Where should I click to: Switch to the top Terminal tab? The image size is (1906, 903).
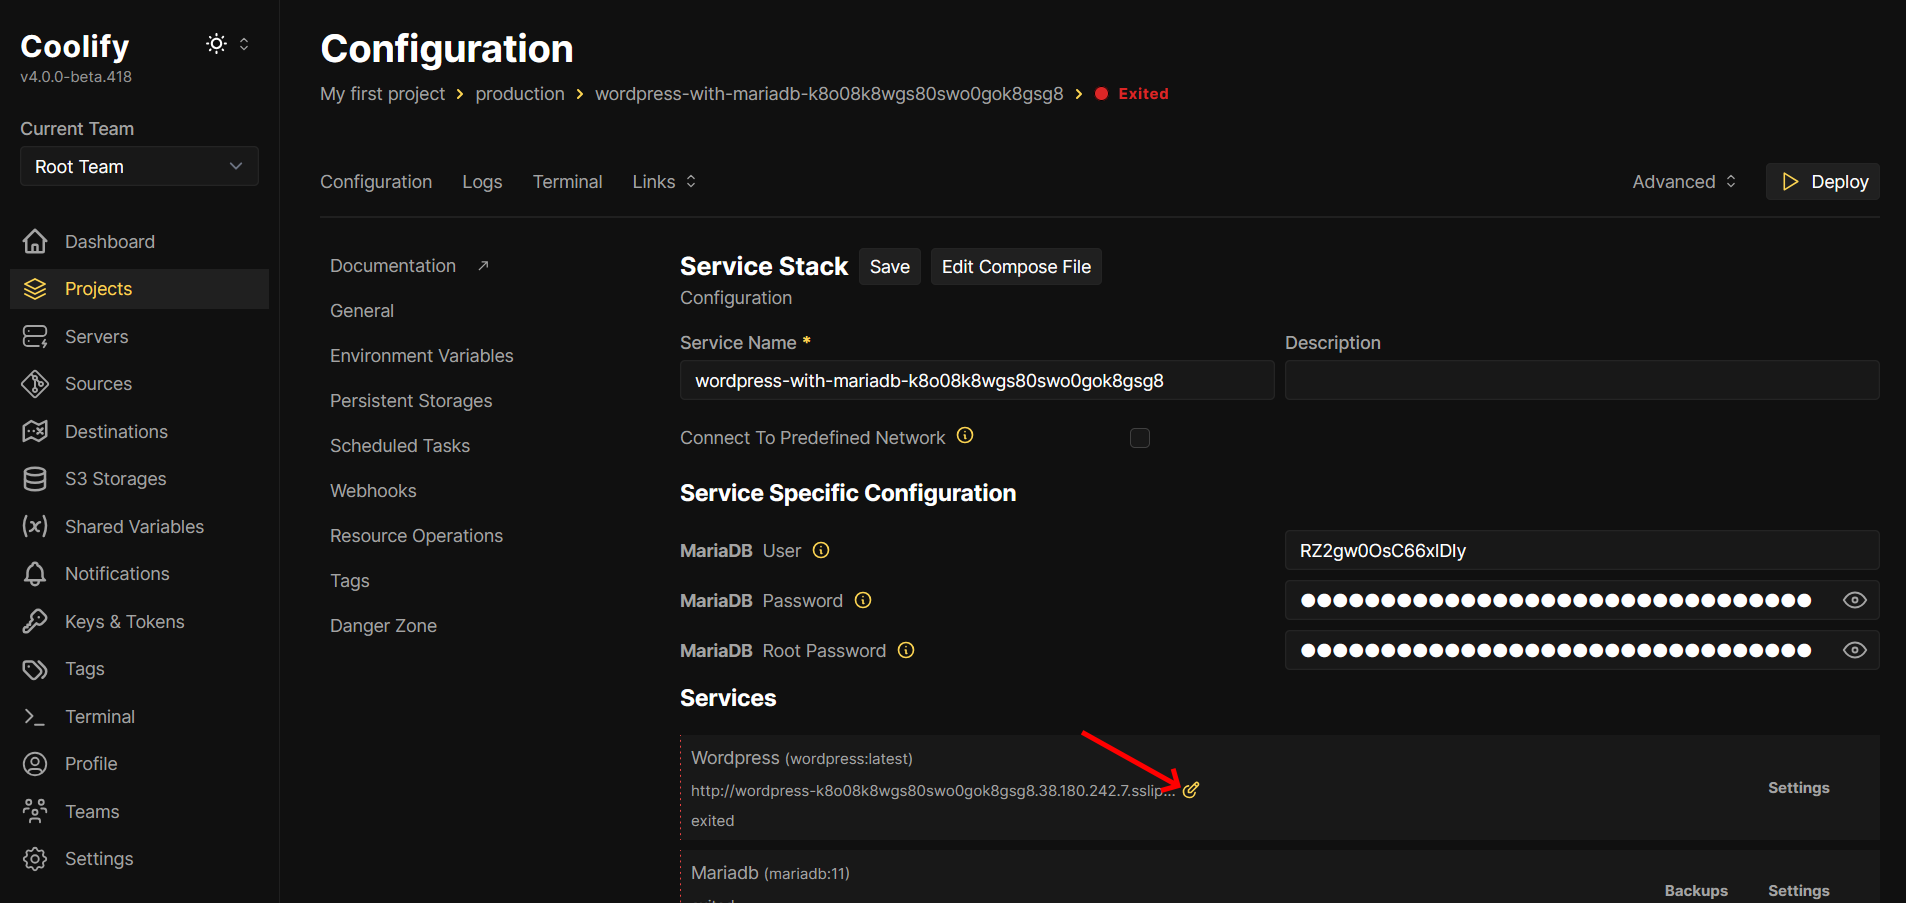coord(567,181)
